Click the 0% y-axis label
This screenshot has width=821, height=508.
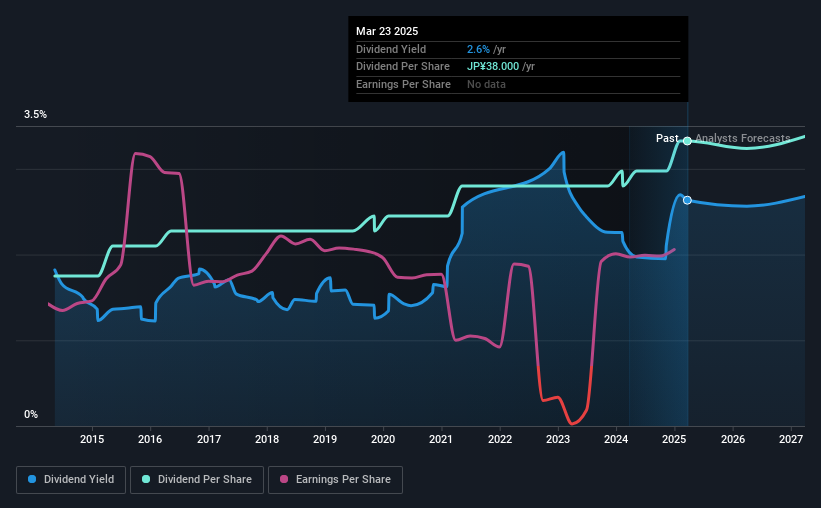31,414
